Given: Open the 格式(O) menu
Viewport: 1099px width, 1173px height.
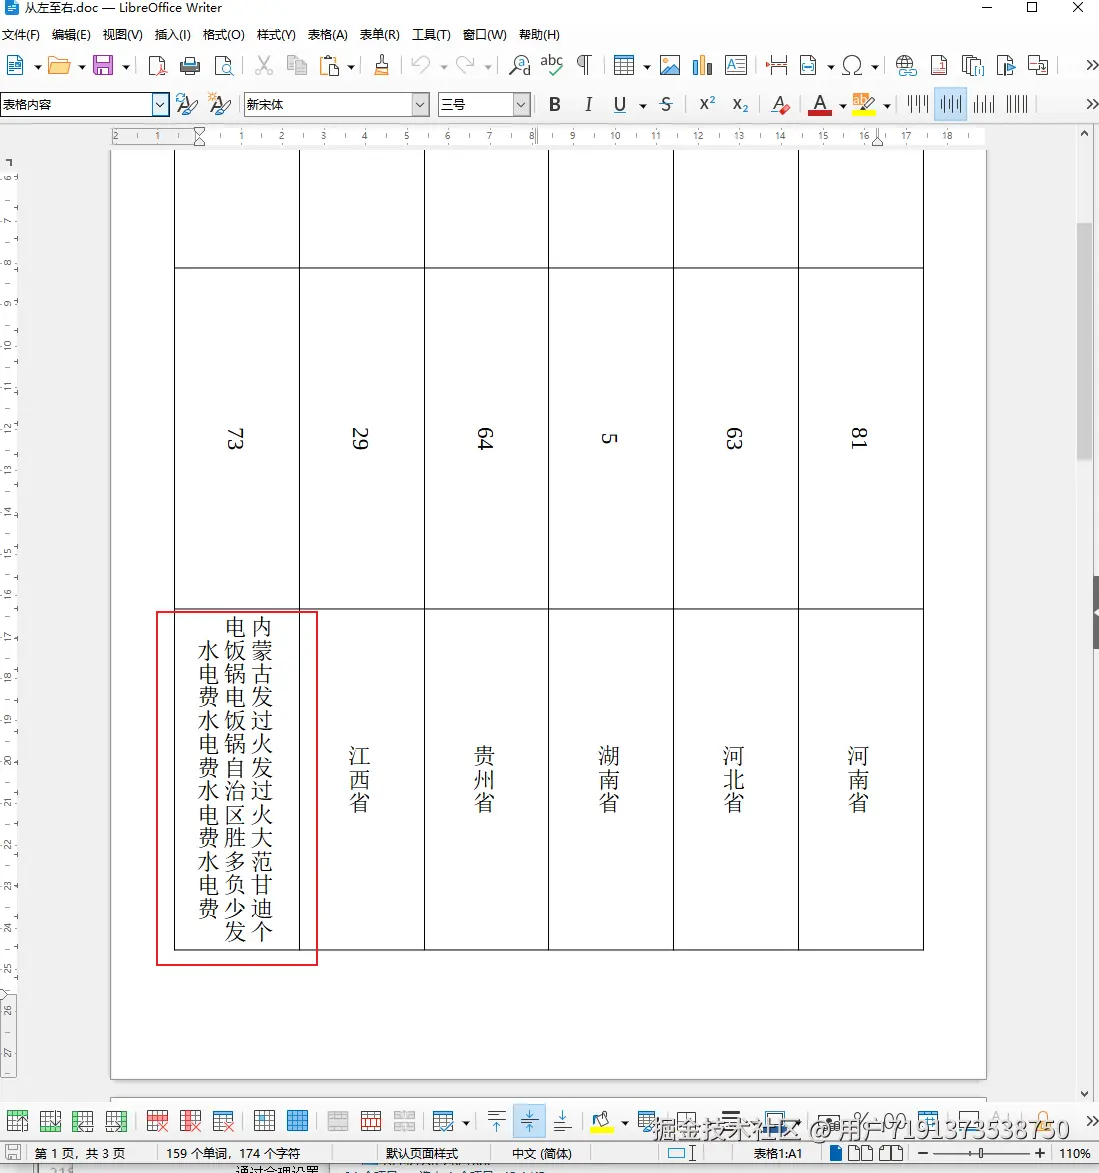Looking at the screenshot, I should tap(224, 35).
